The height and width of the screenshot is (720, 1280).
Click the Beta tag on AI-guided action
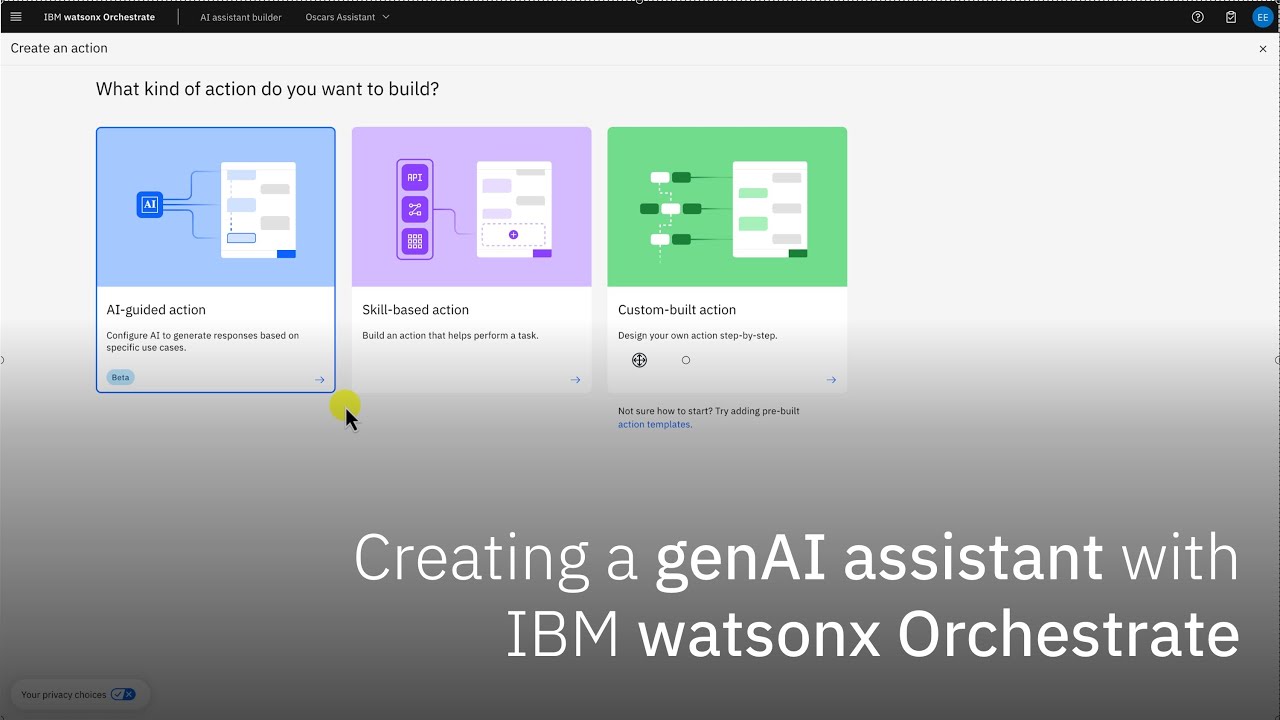tap(121, 377)
